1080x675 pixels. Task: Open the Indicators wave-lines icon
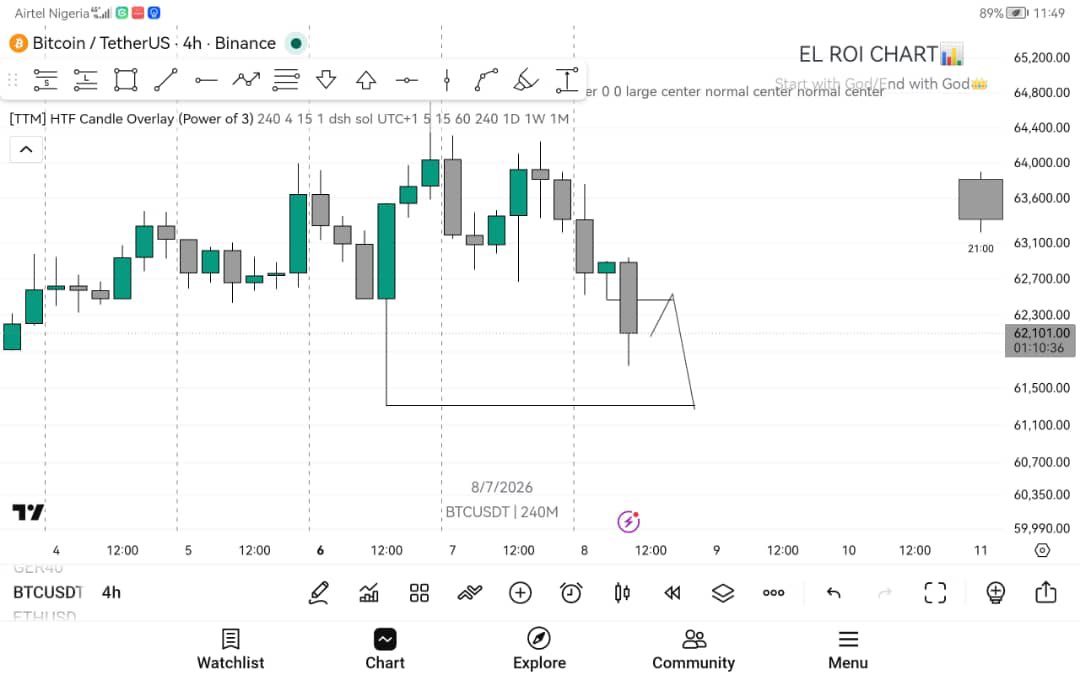[x=470, y=592]
